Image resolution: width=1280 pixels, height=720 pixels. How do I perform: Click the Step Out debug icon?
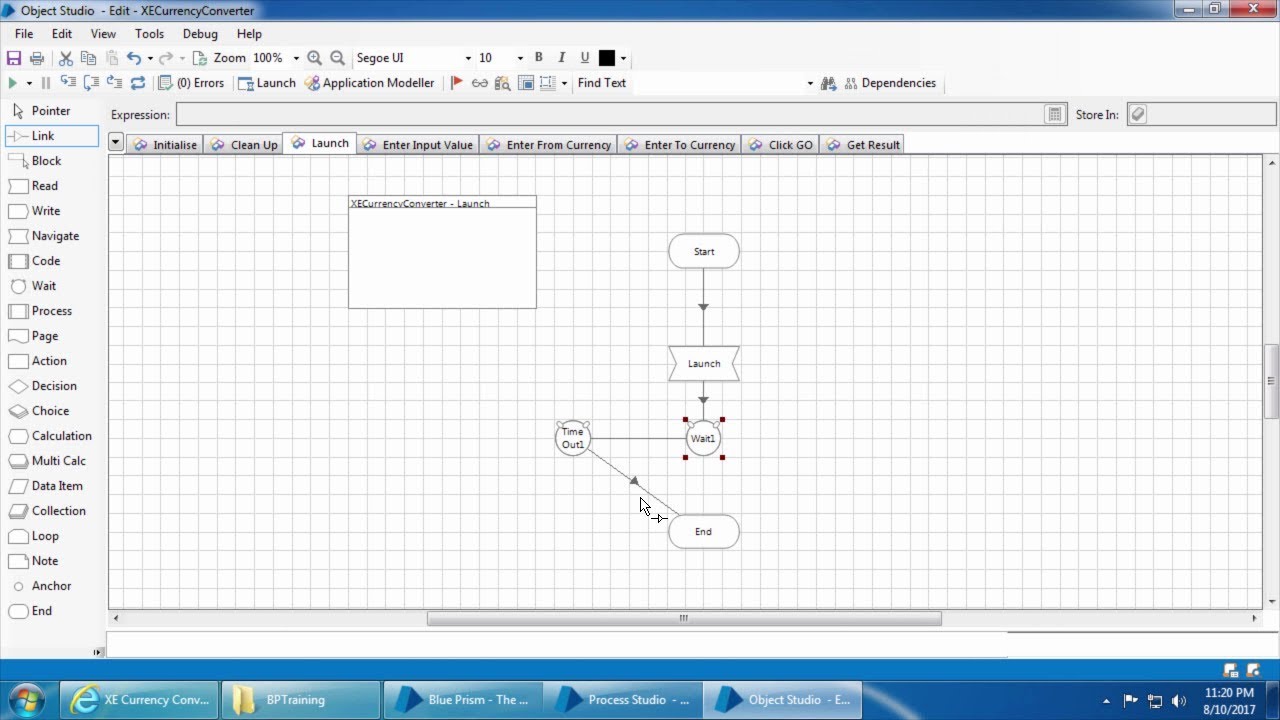[x=114, y=83]
